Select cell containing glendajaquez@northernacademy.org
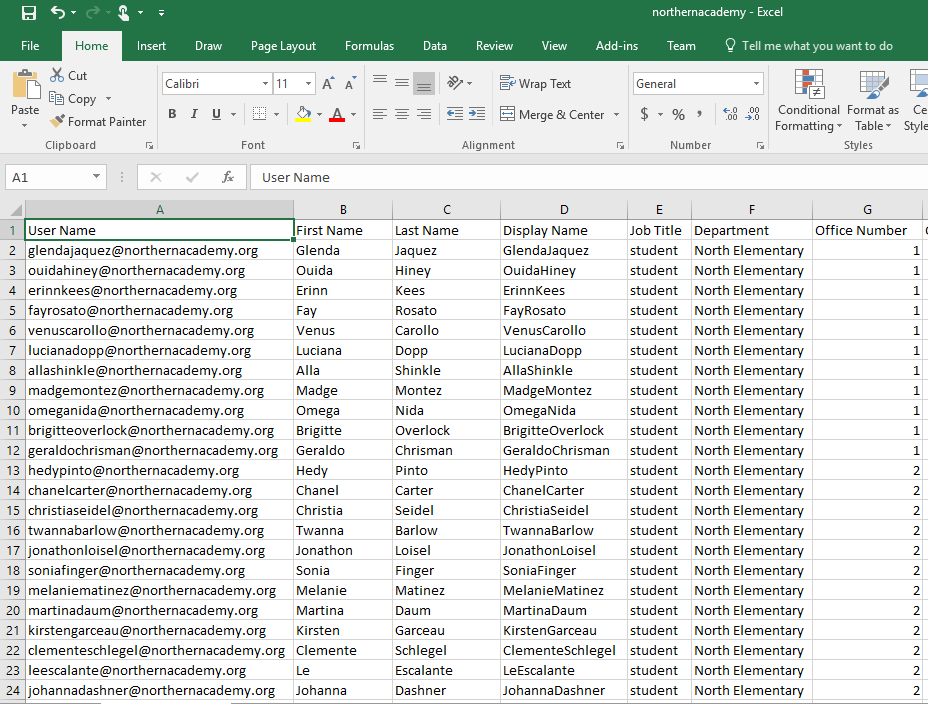928x704 pixels. (158, 250)
